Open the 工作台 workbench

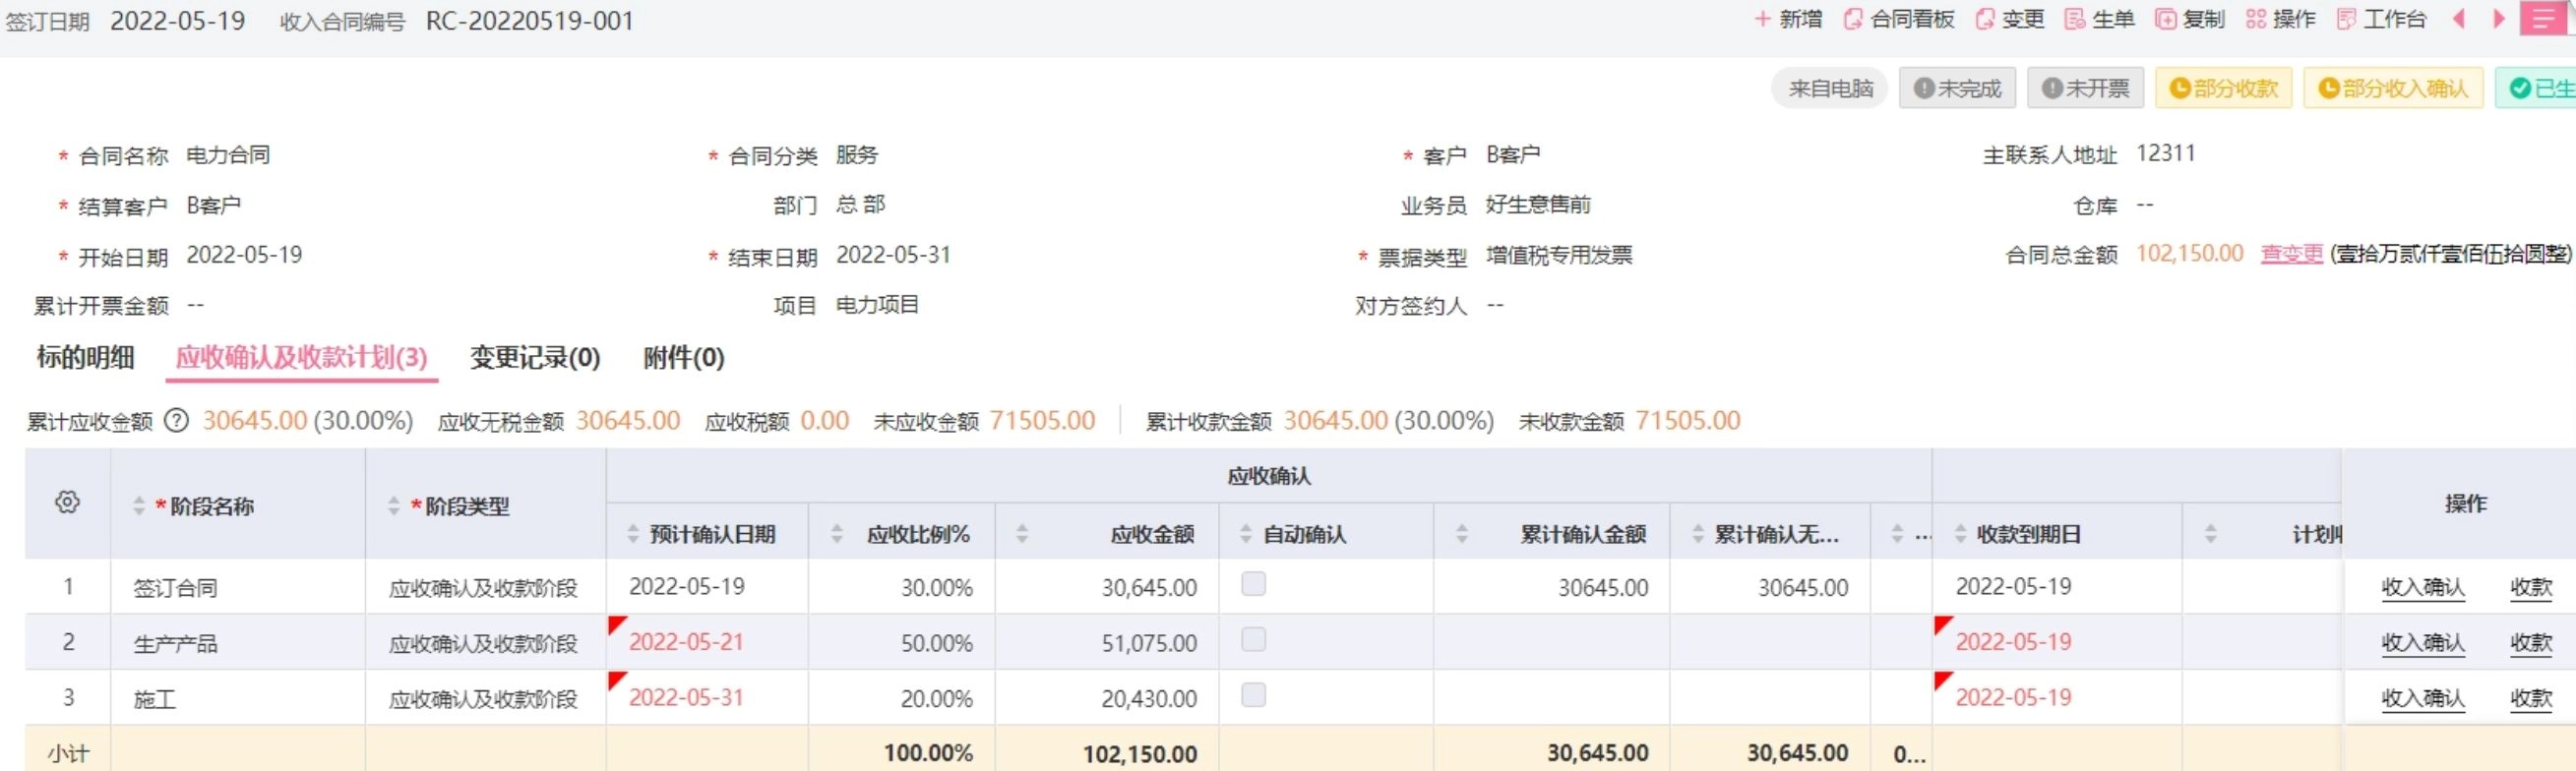click(2380, 19)
